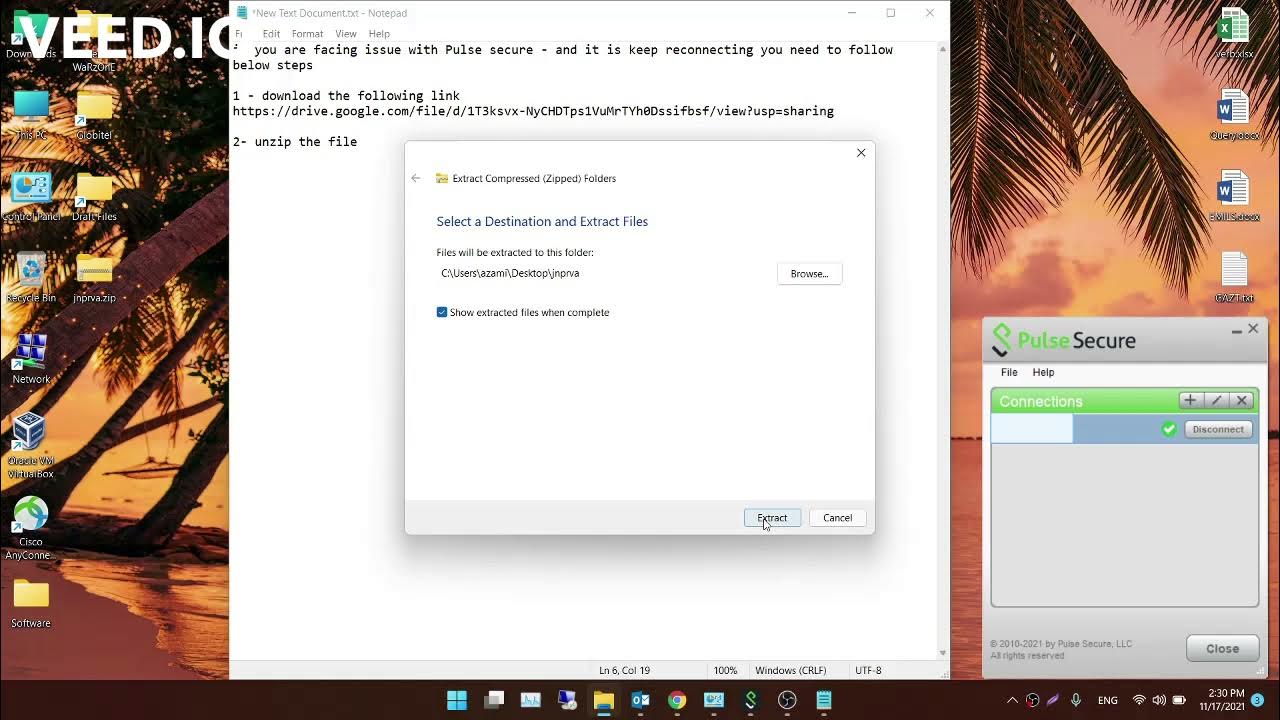The width and height of the screenshot is (1280, 720).
Task: Select the Control Panel desktop icon
Action: [31, 196]
